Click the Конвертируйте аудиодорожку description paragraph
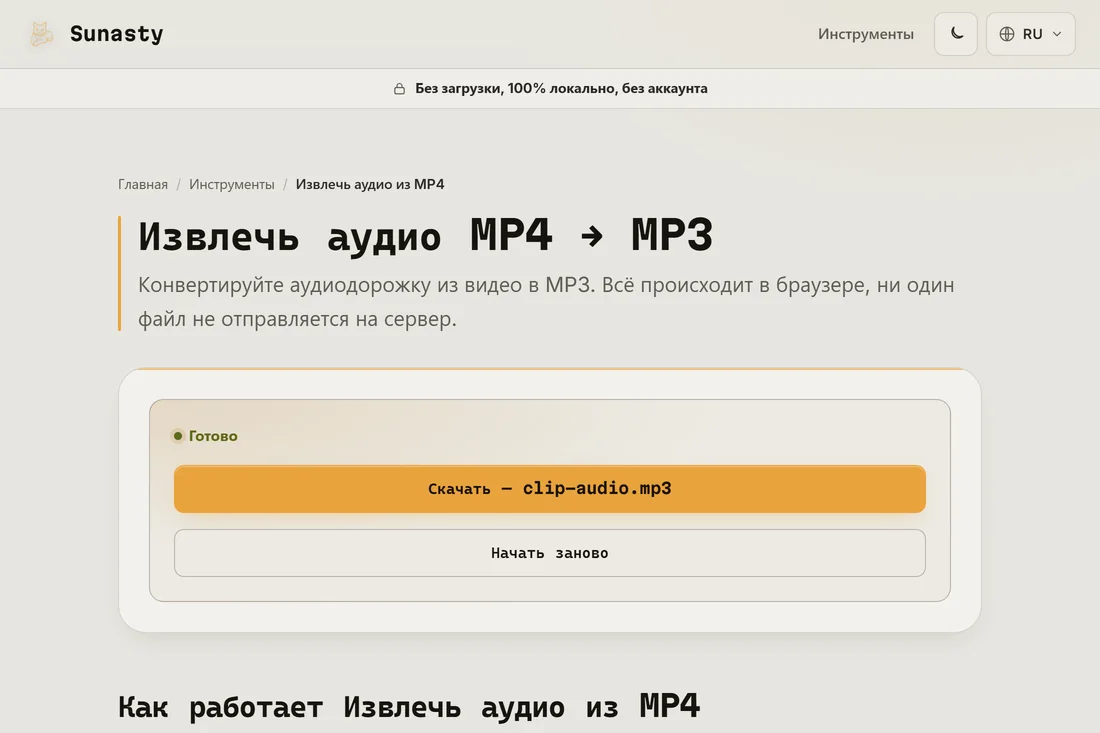The width and height of the screenshot is (1100, 733). [546, 302]
